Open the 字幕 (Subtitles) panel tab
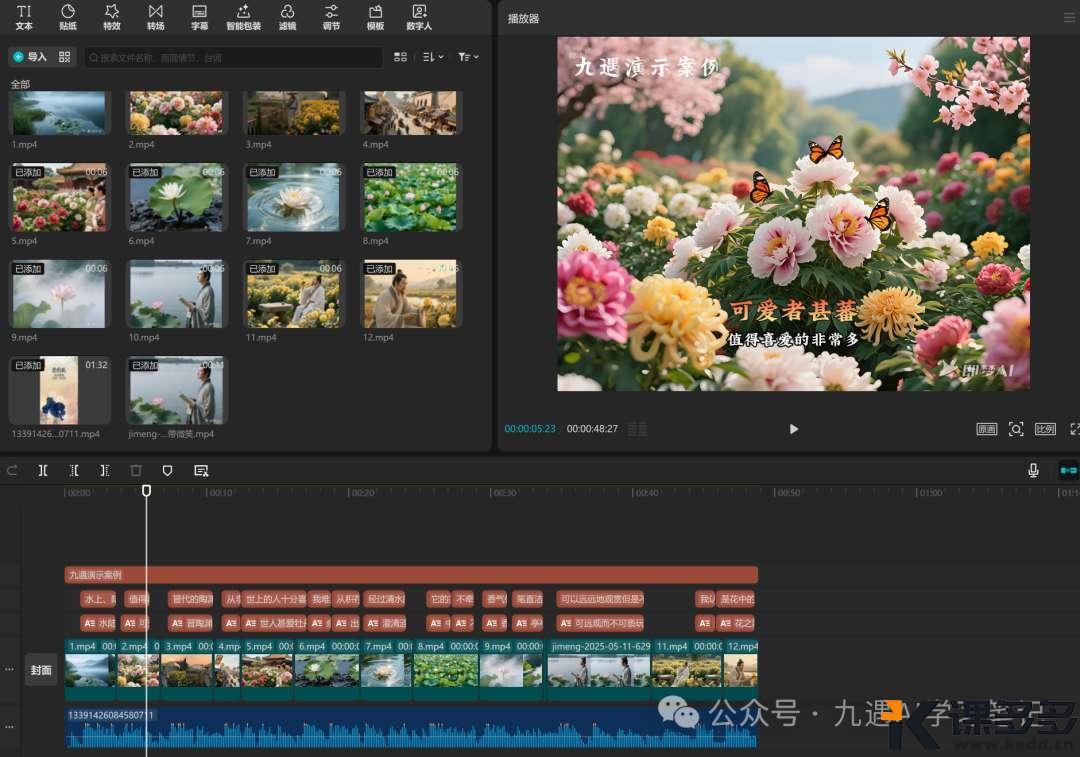 [200, 17]
